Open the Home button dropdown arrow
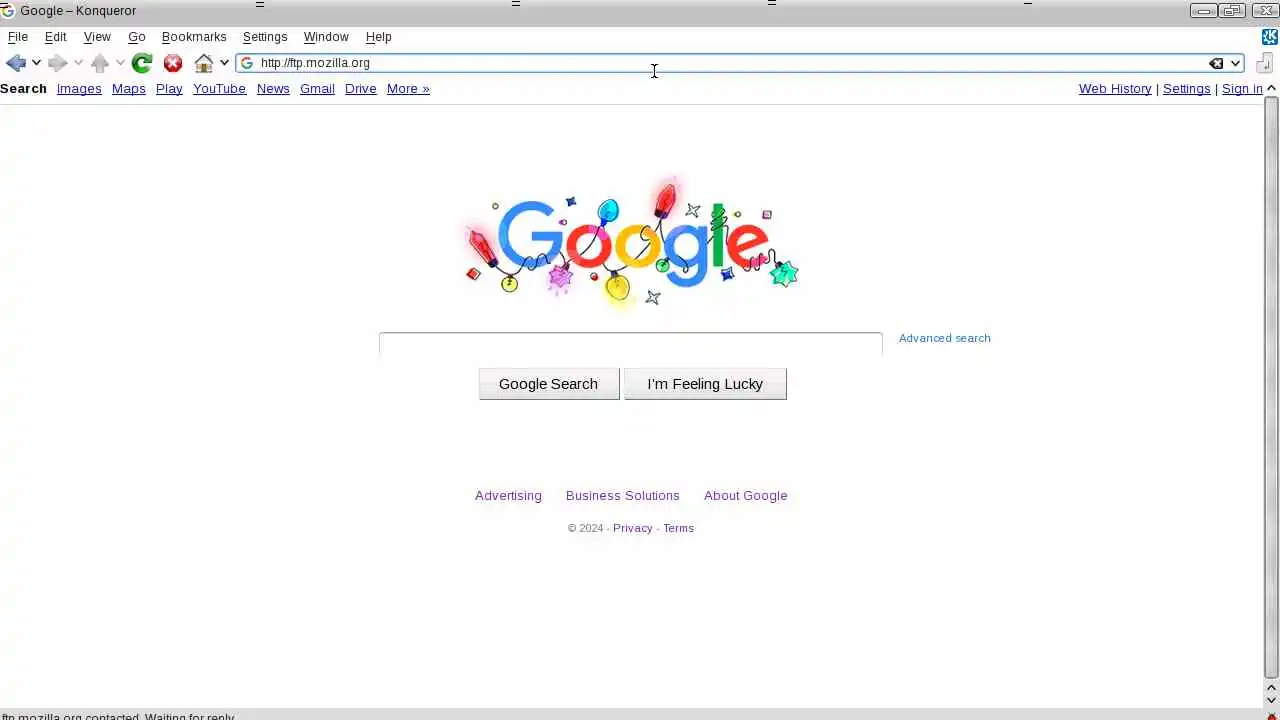Screen dimensions: 1280x720 pyautogui.click(x=225, y=63)
